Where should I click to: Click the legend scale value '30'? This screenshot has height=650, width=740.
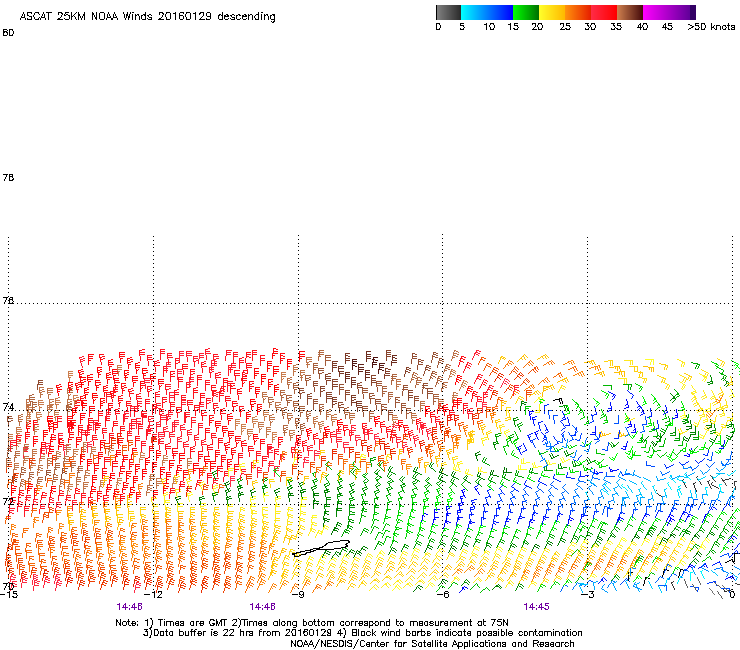(x=590, y=27)
